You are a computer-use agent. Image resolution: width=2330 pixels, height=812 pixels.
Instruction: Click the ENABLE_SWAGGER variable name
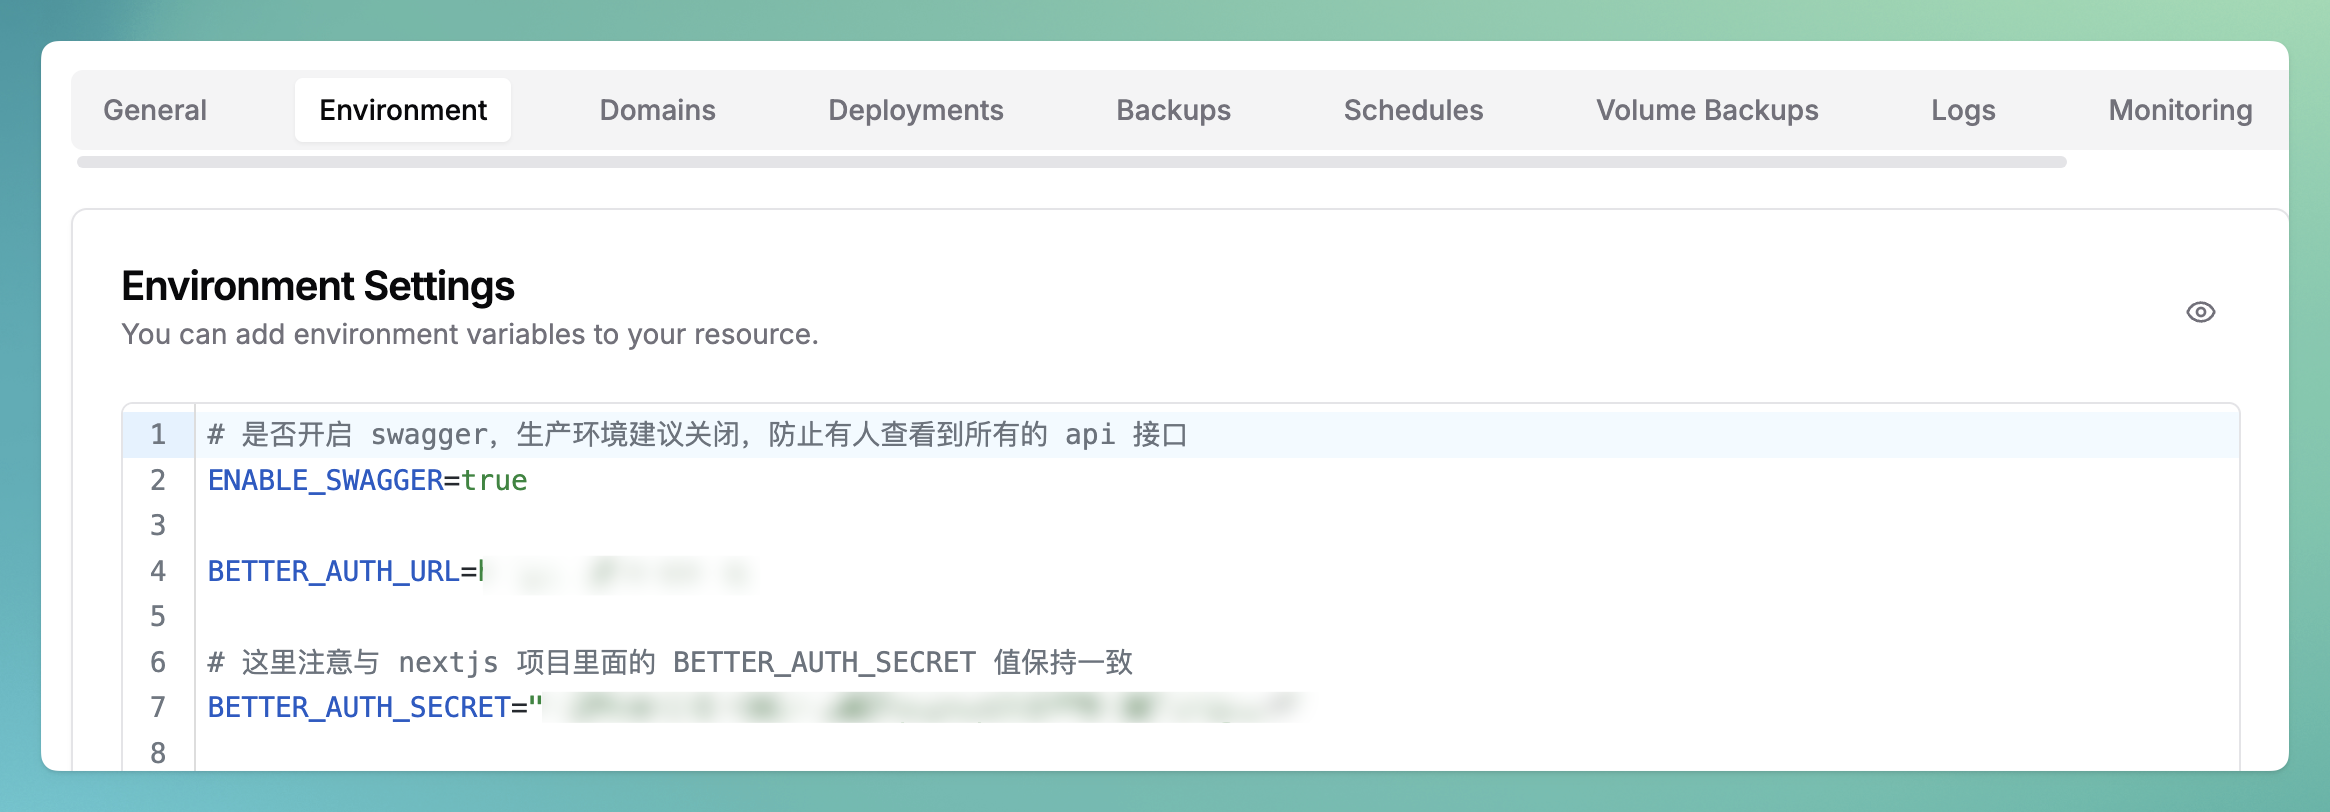325,480
